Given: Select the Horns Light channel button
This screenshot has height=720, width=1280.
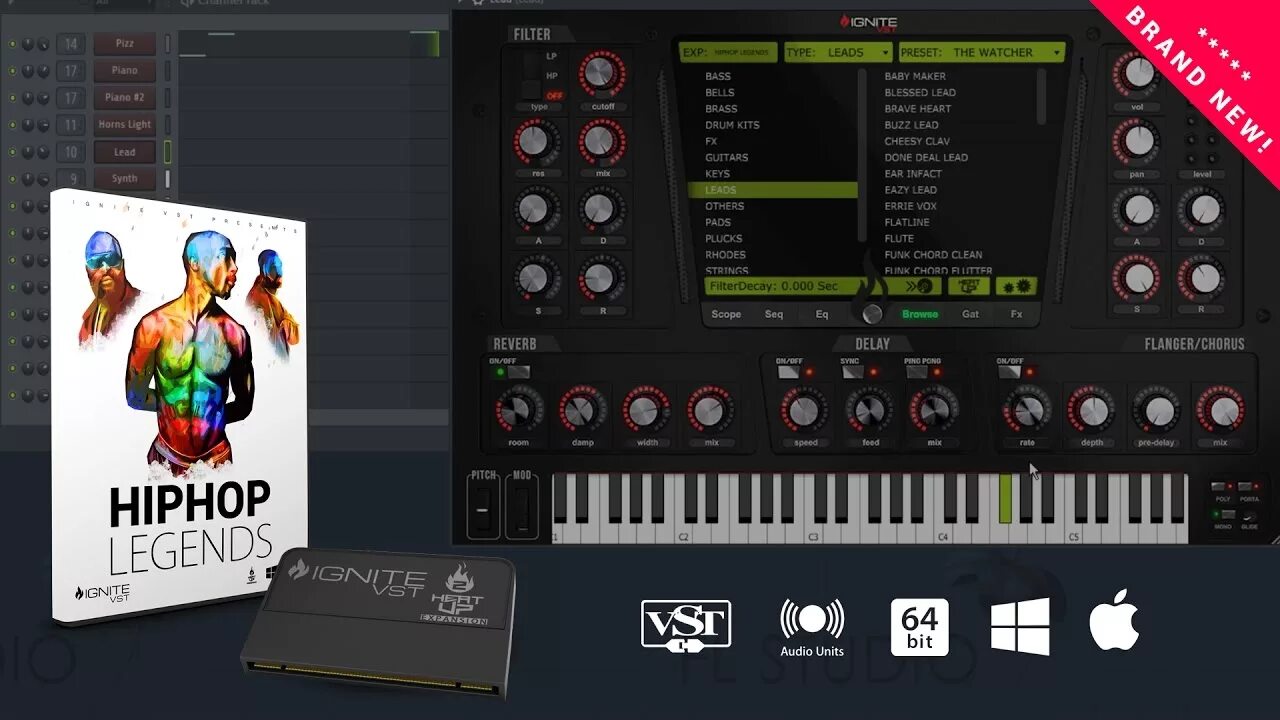Looking at the screenshot, I should [x=124, y=125].
